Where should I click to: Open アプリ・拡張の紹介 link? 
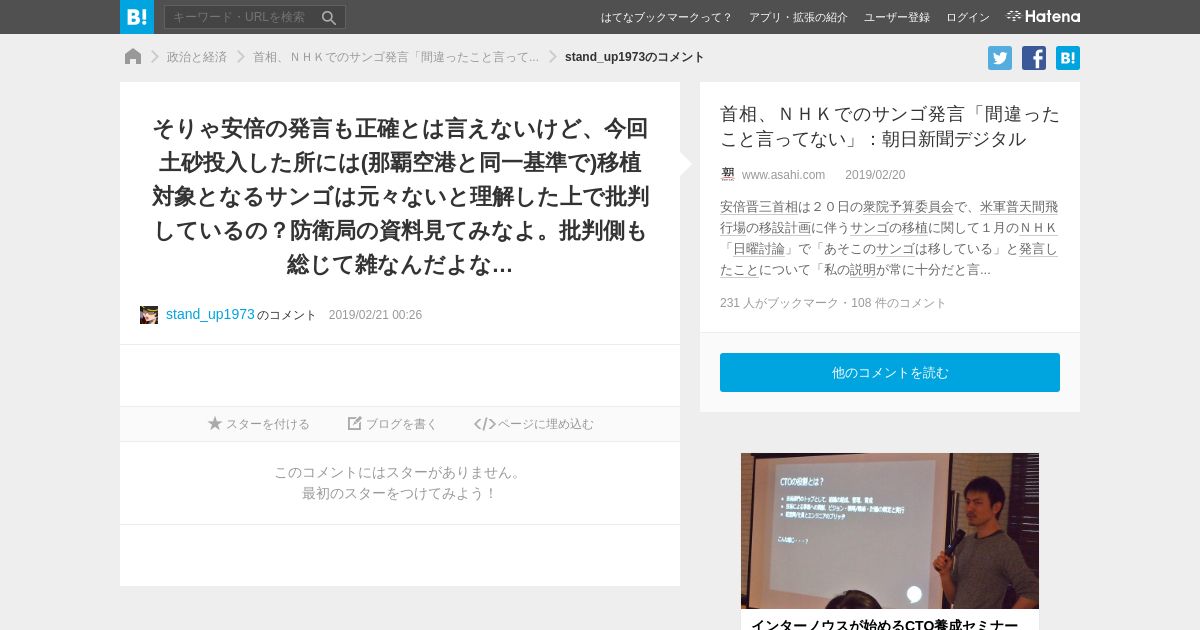pyautogui.click(x=798, y=17)
